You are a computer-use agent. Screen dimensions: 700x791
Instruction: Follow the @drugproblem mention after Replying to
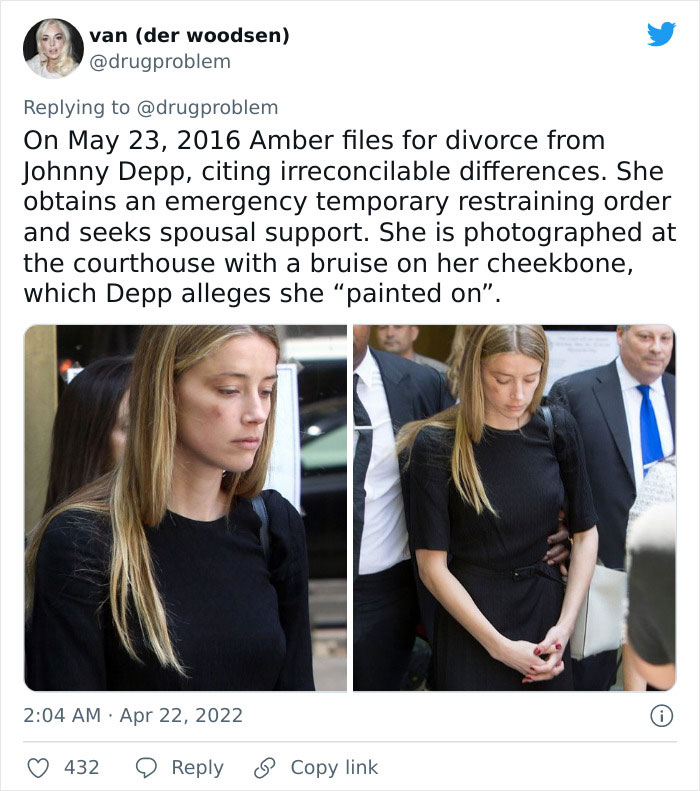pos(207,107)
